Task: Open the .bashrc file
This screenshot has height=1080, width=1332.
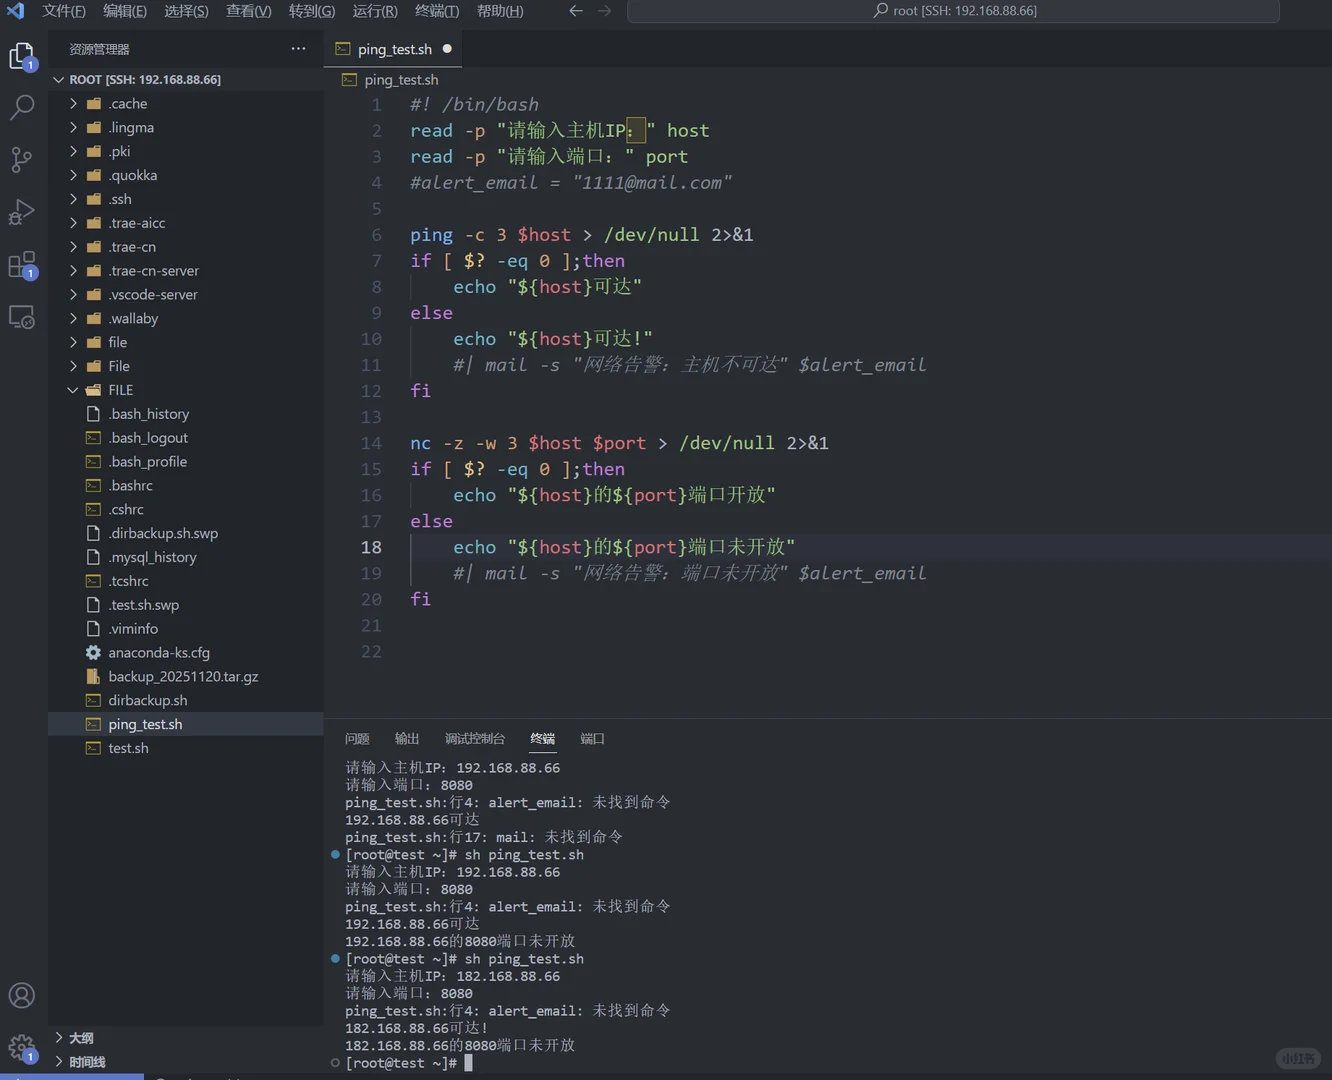Action: click(186, 486)
